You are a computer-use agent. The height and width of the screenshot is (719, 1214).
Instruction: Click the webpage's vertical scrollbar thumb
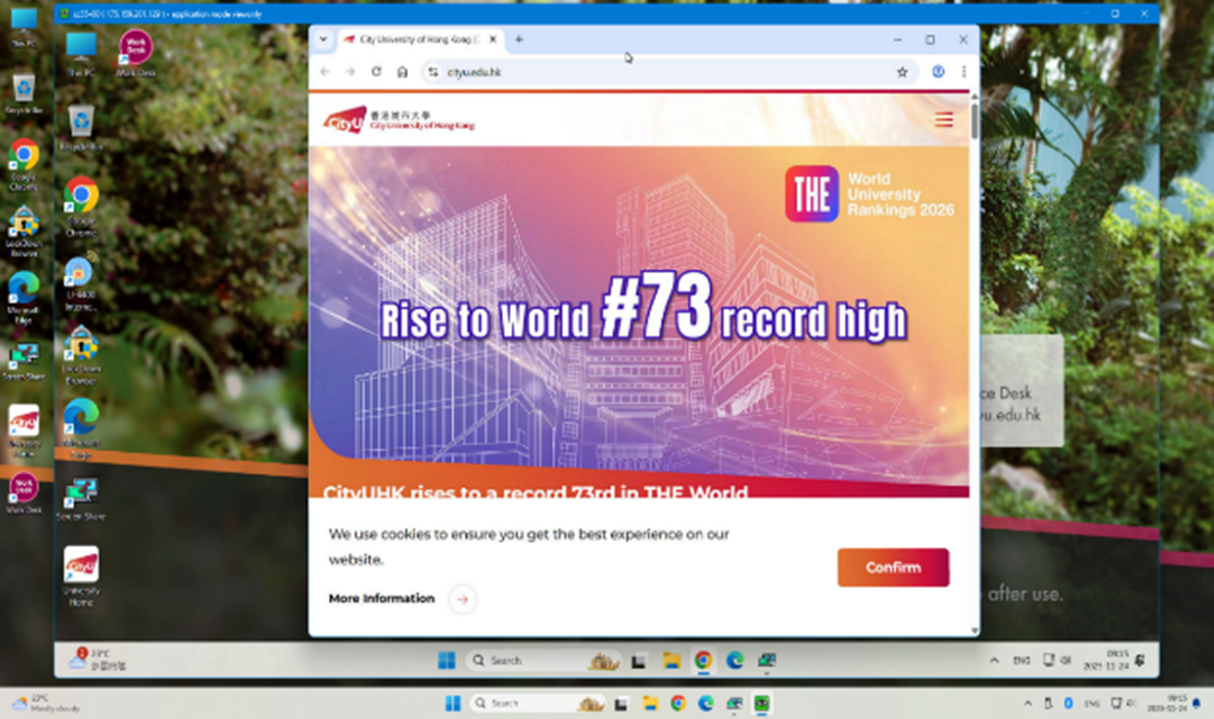(975, 120)
